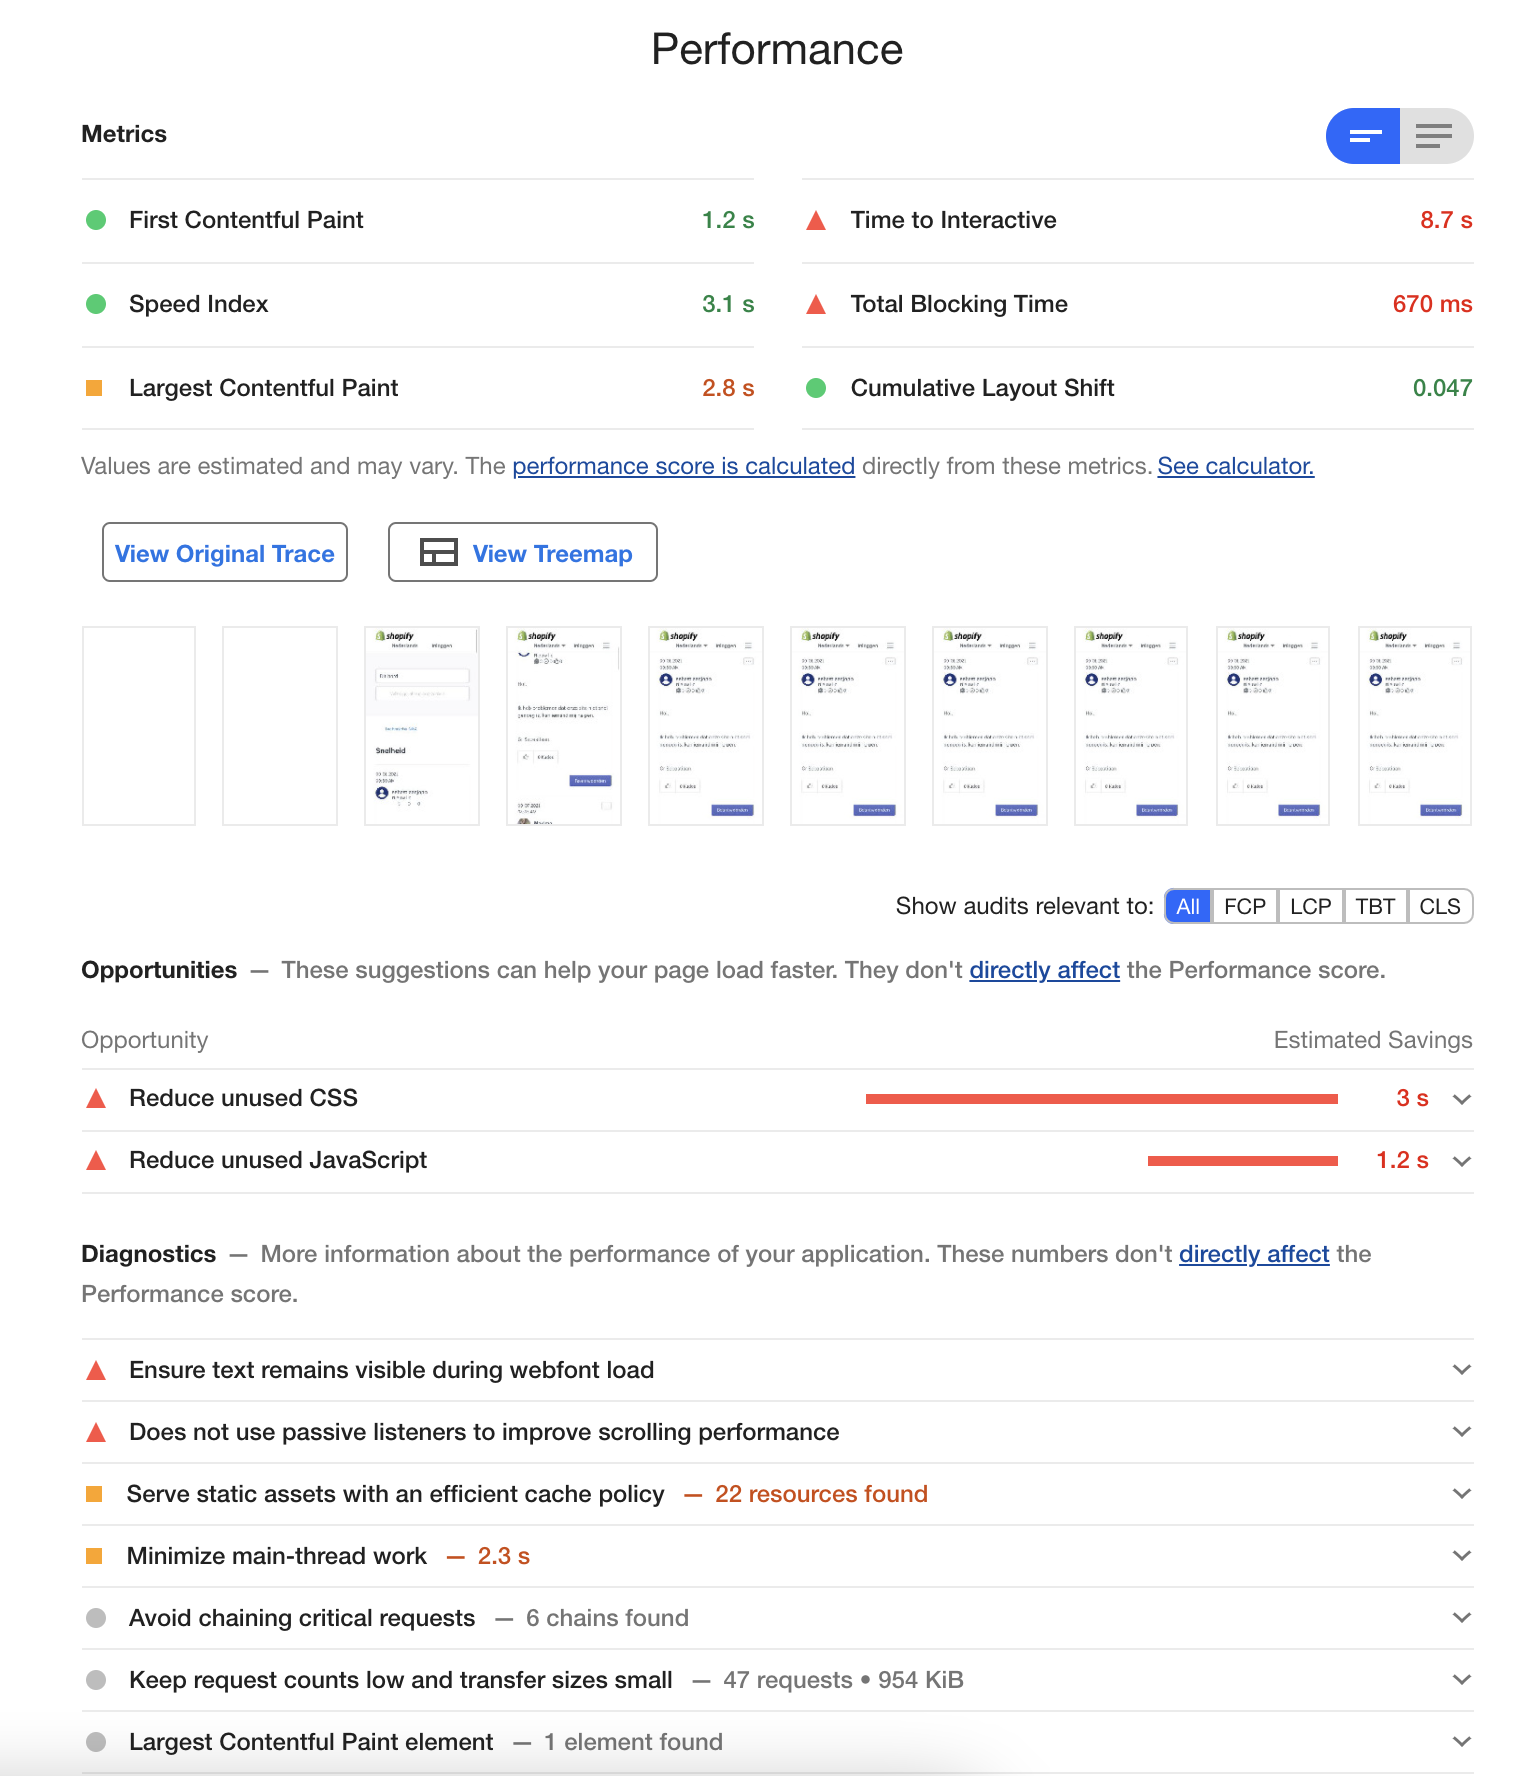Expand Keep request counts low audit chevron
This screenshot has width=1522, height=1776.
[1461, 1680]
